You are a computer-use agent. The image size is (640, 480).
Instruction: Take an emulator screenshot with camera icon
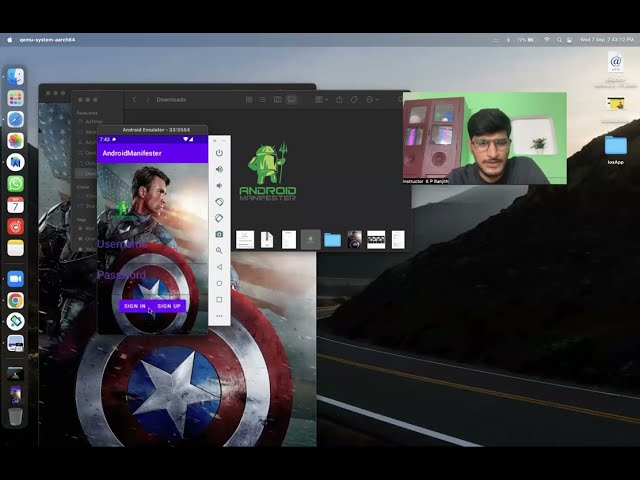click(219, 234)
